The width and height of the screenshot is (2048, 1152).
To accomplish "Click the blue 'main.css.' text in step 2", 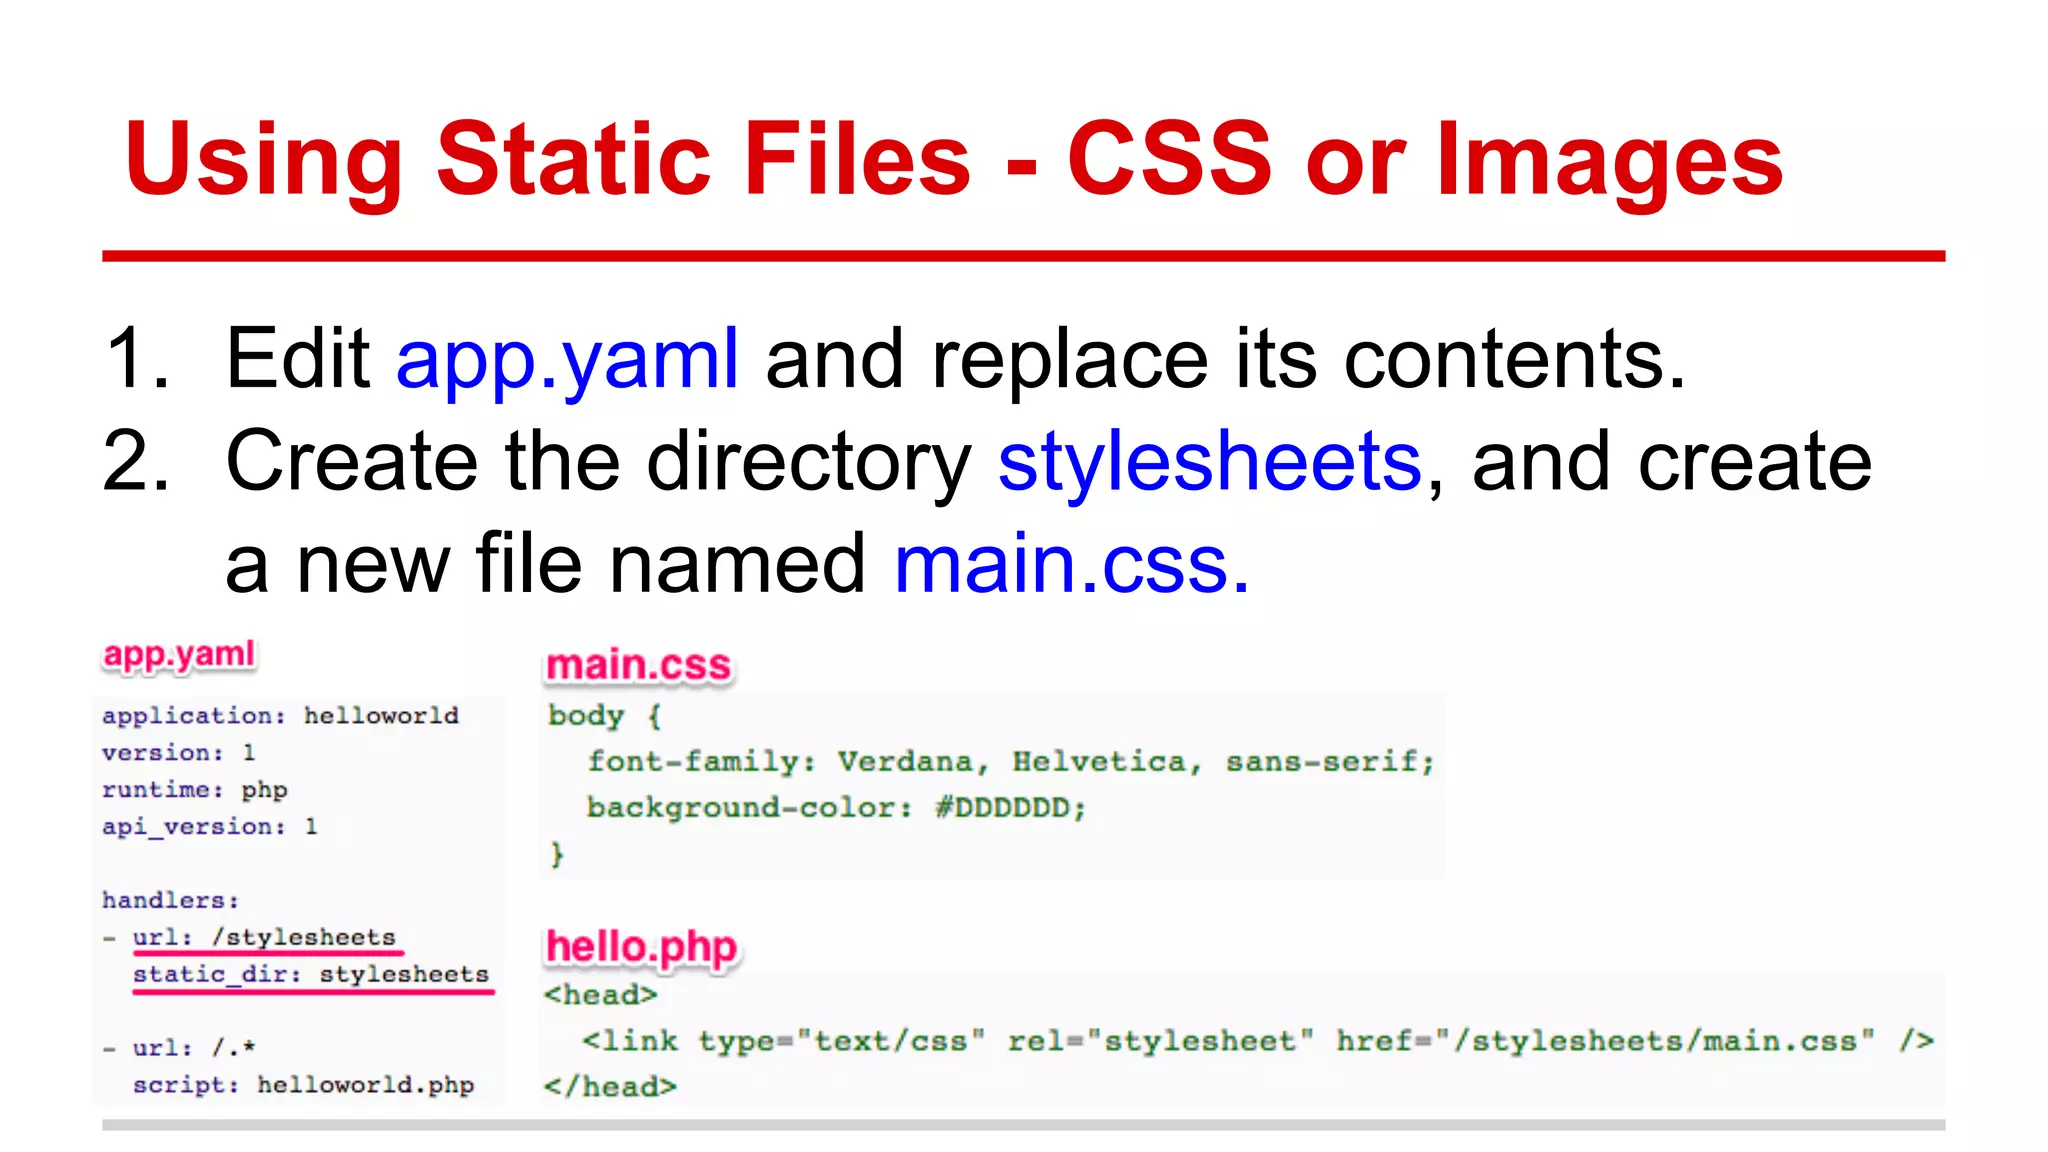I will coord(1072,565).
